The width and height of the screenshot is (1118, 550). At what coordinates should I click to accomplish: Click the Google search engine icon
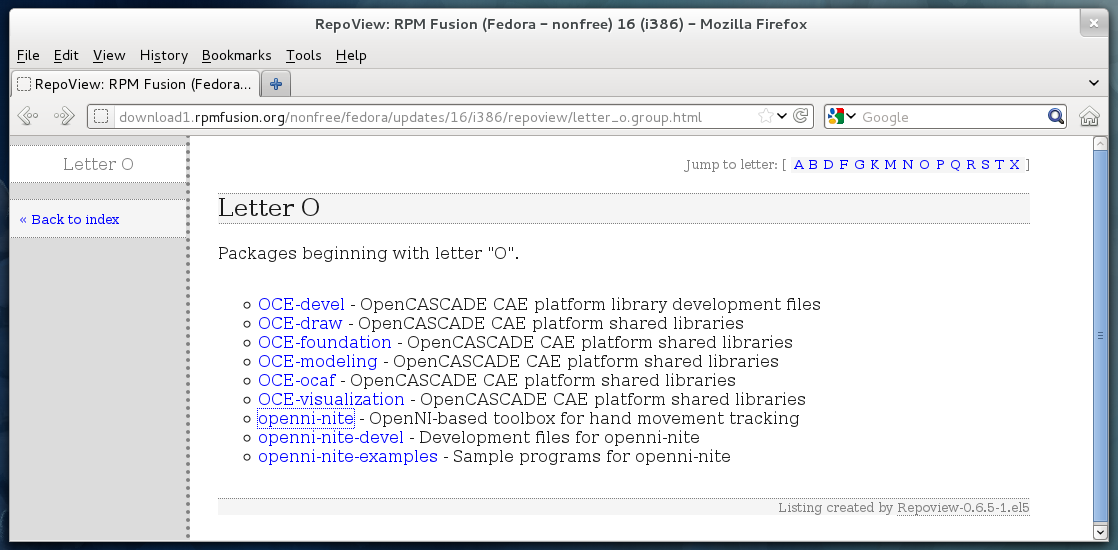coord(836,116)
